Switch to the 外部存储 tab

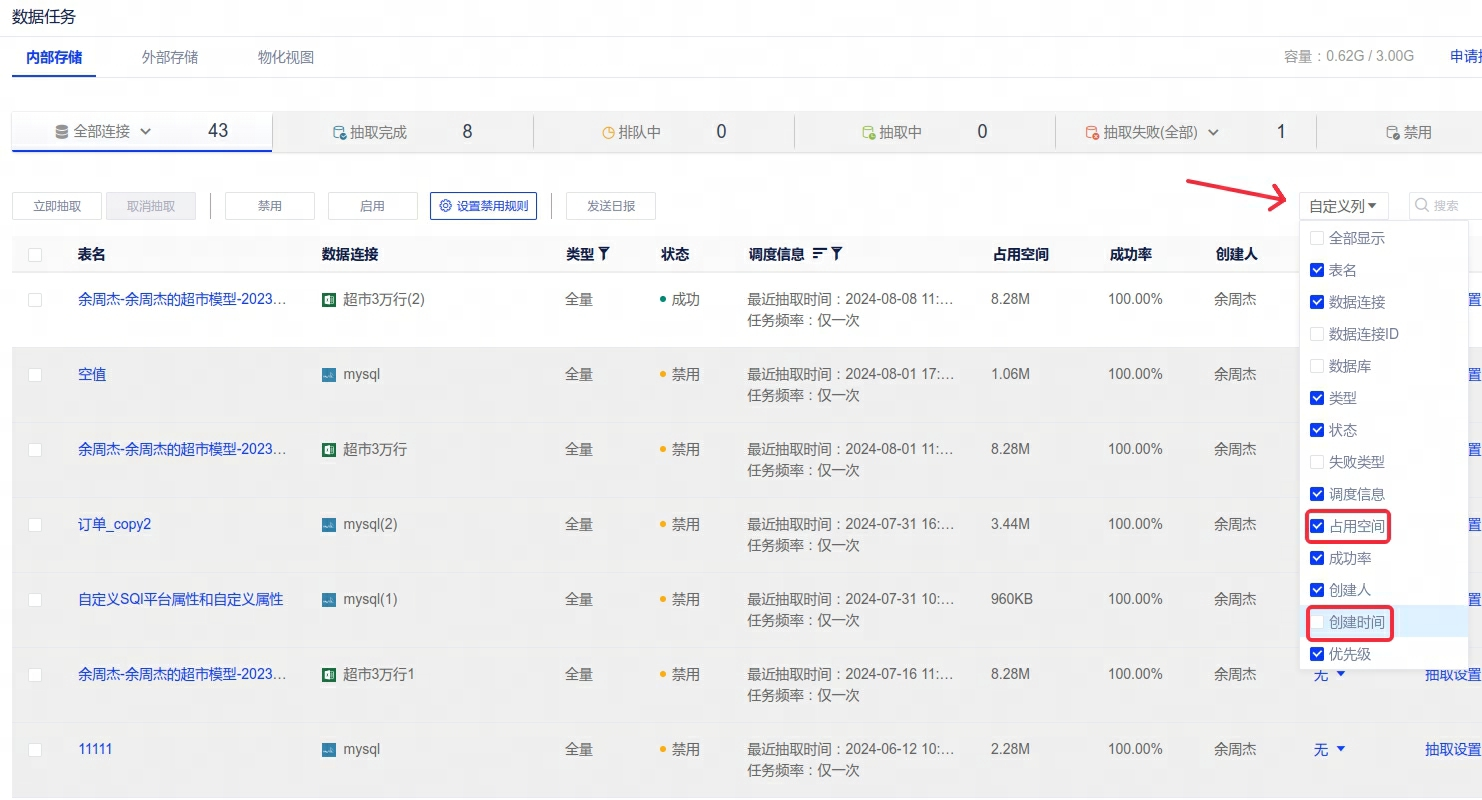click(170, 57)
